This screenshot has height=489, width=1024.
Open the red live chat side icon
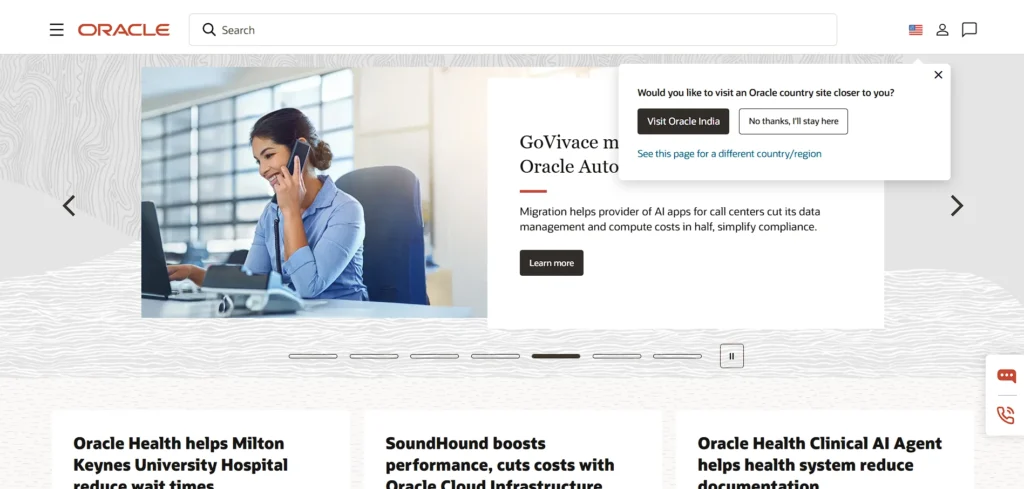[1006, 376]
